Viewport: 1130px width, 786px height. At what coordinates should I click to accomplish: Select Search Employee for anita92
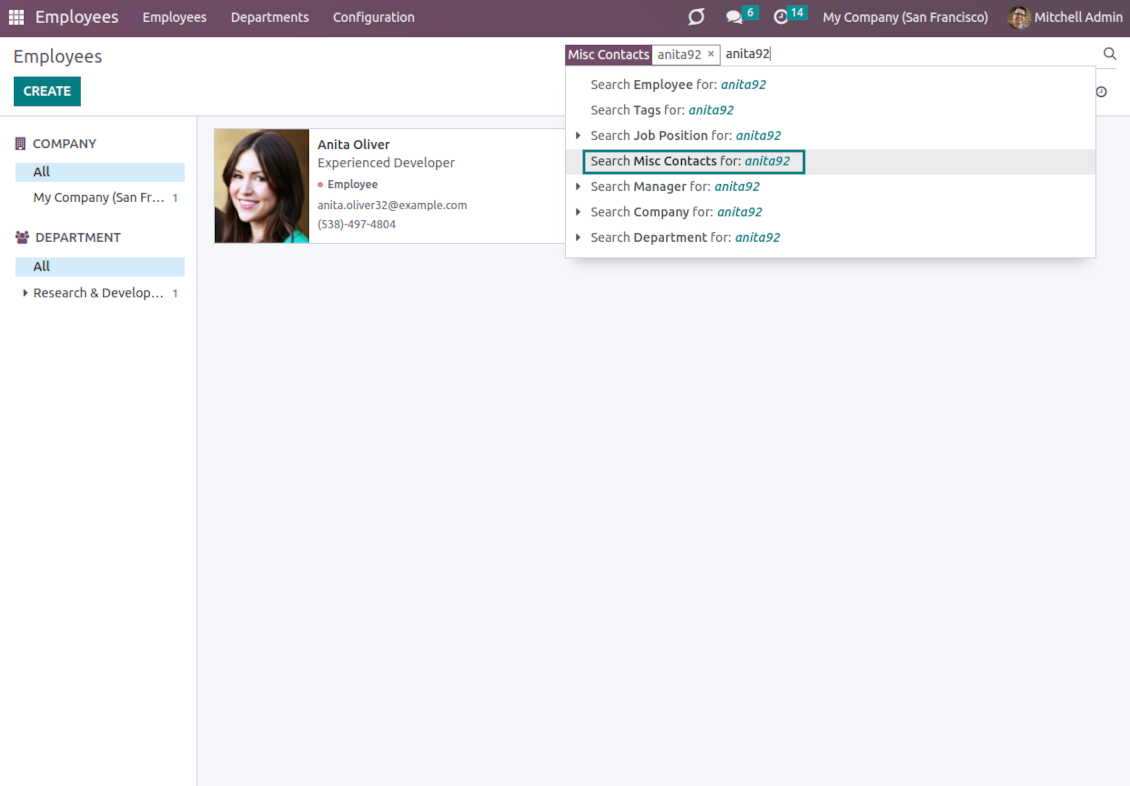(678, 85)
